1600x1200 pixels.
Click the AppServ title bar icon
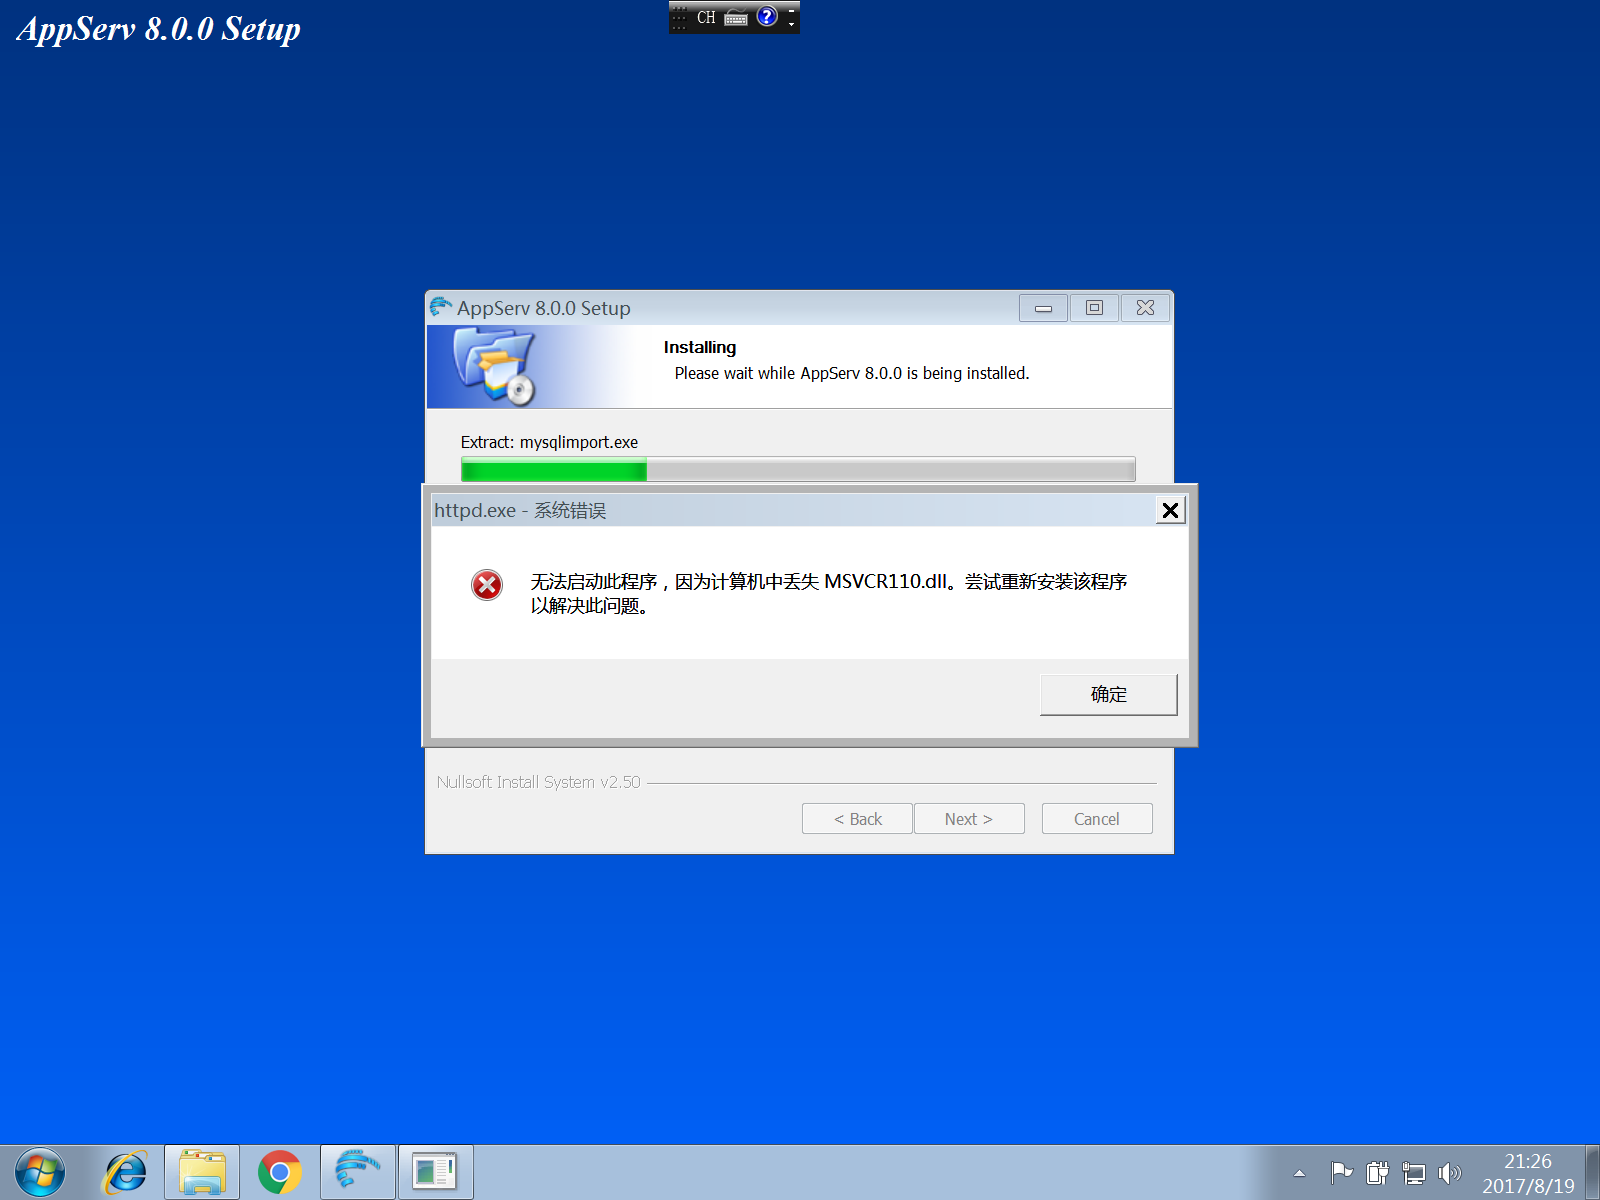point(440,307)
